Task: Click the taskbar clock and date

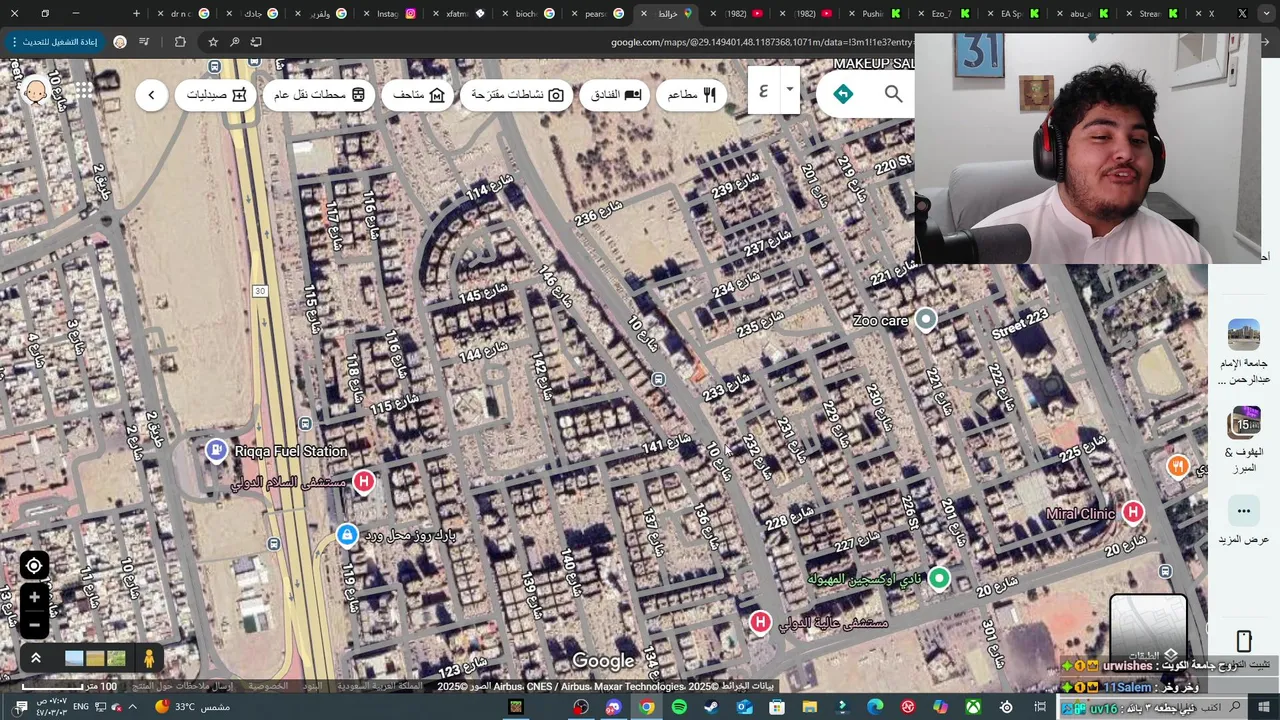Action: pos(51,707)
